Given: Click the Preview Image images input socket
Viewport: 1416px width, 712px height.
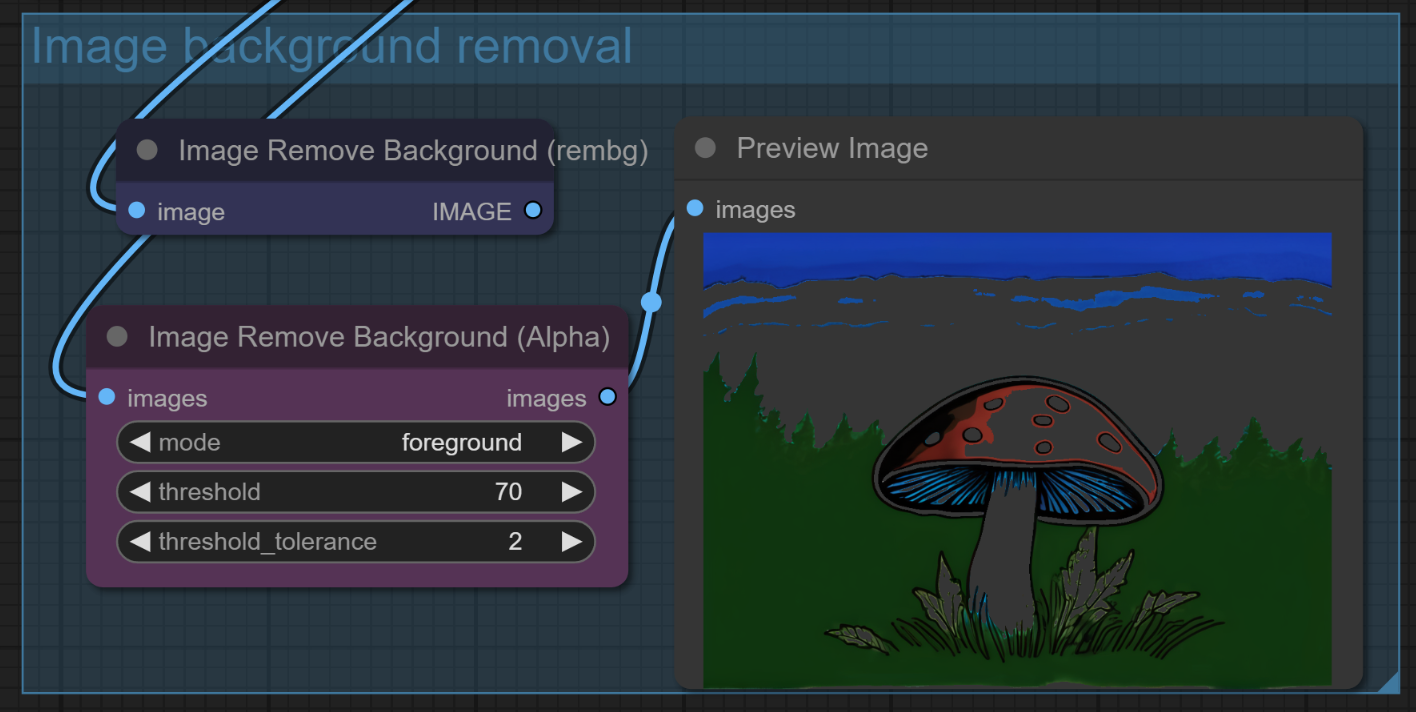Looking at the screenshot, I should 695,208.
